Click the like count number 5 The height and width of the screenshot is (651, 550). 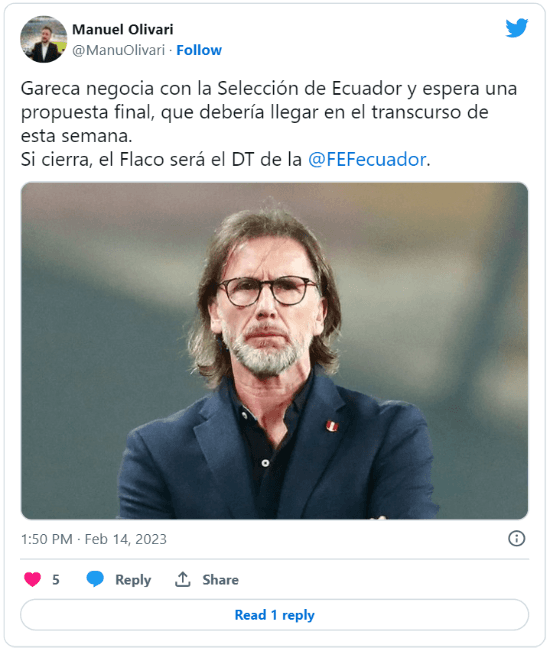click(x=56, y=580)
